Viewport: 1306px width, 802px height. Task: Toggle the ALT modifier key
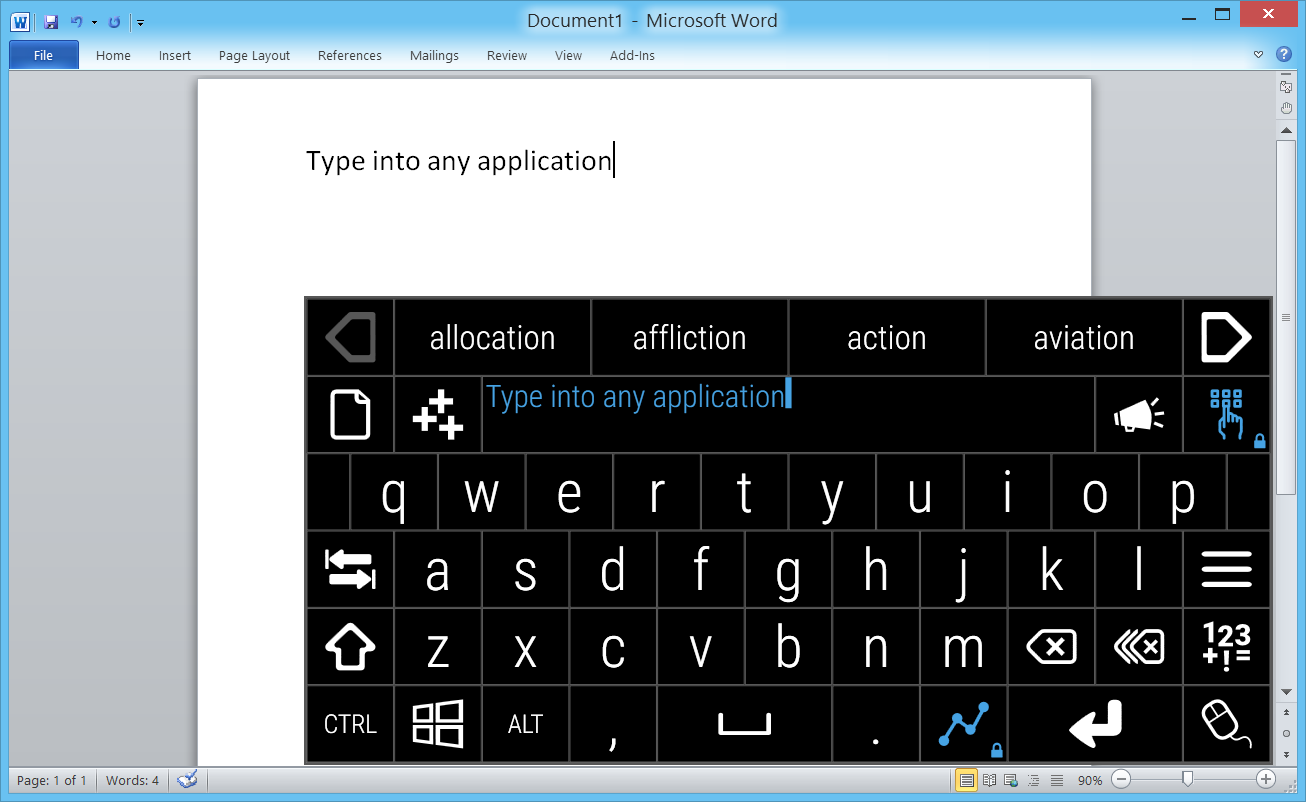525,723
